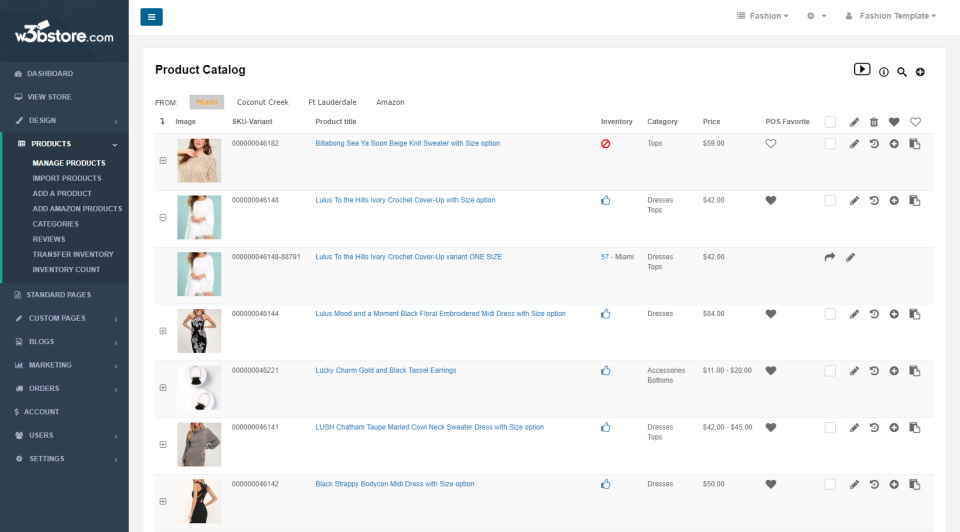Click the copy icon for Lucky Charm Earrings
960x532 pixels.
(x=914, y=371)
